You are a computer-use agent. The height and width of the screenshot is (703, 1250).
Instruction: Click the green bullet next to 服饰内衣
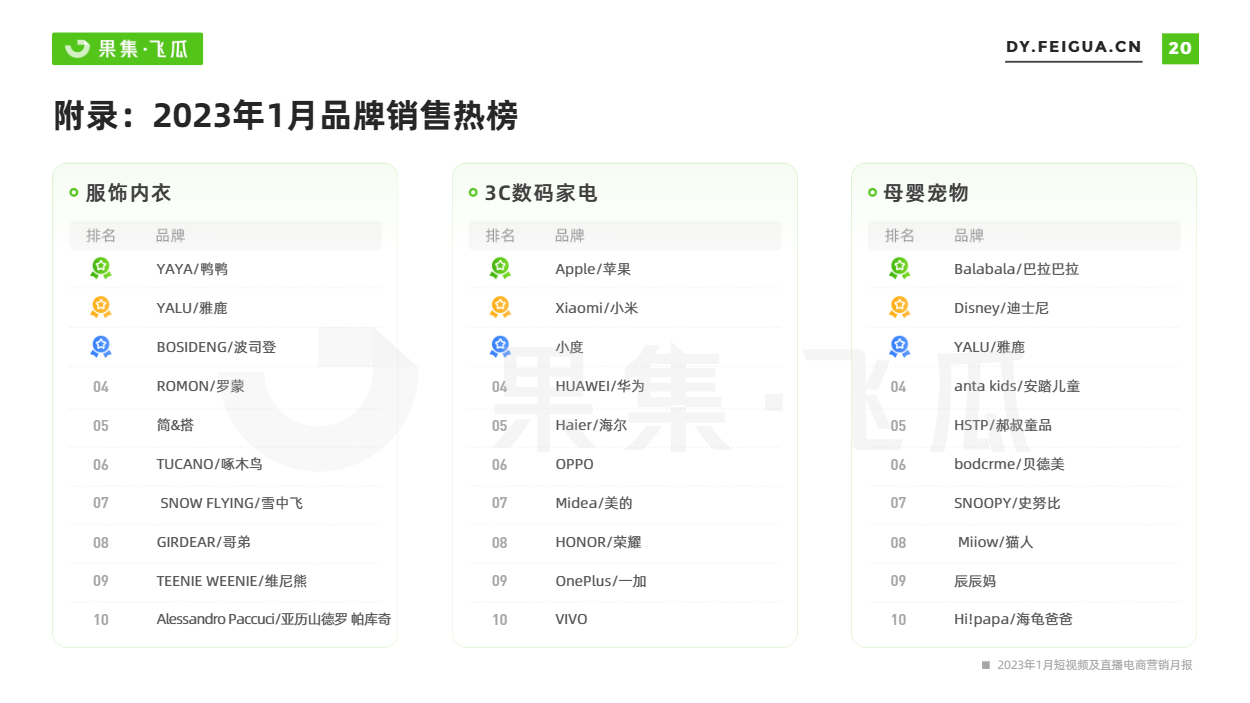pos(74,193)
